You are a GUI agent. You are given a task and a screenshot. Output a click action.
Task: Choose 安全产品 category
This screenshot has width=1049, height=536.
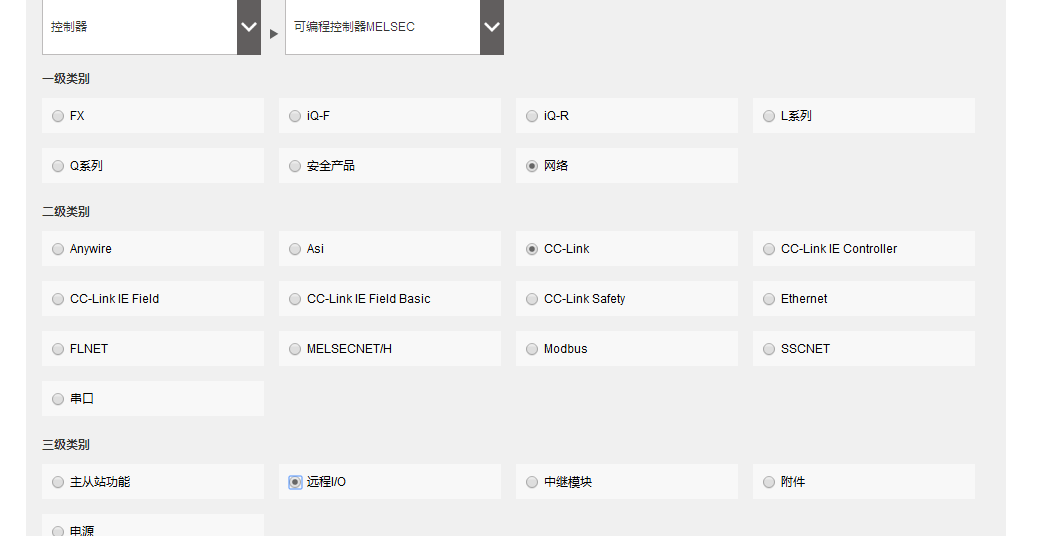coord(295,166)
